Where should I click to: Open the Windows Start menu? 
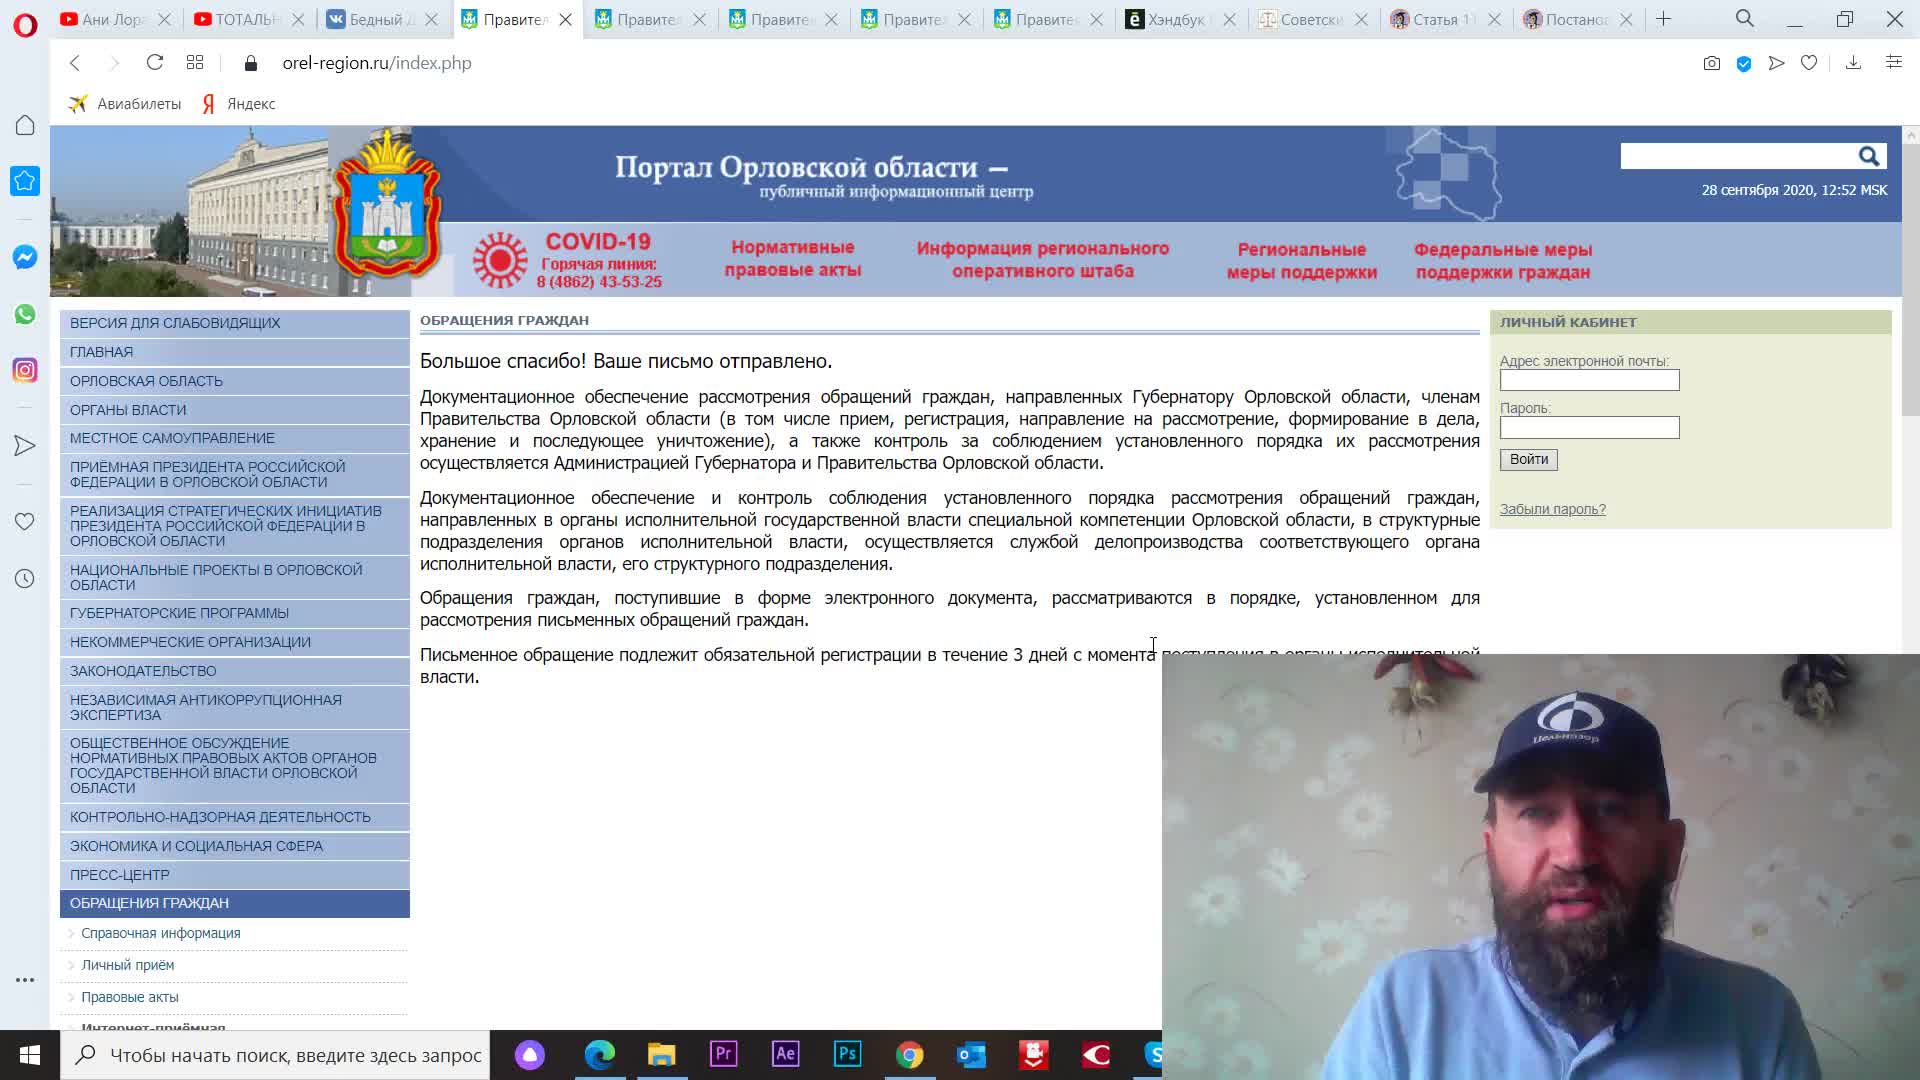click(x=29, y=1055)
